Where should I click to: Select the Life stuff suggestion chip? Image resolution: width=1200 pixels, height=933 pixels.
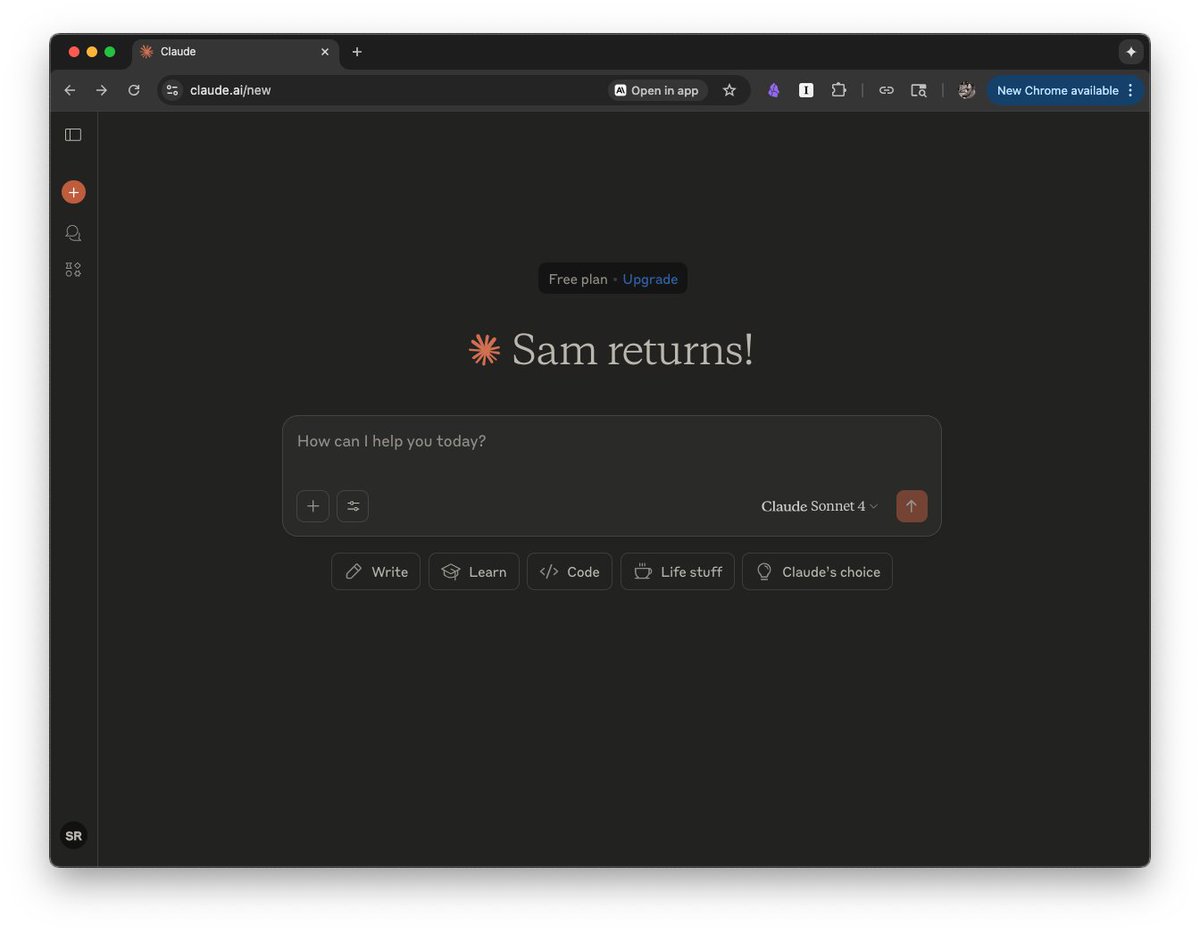pos(678,572)
